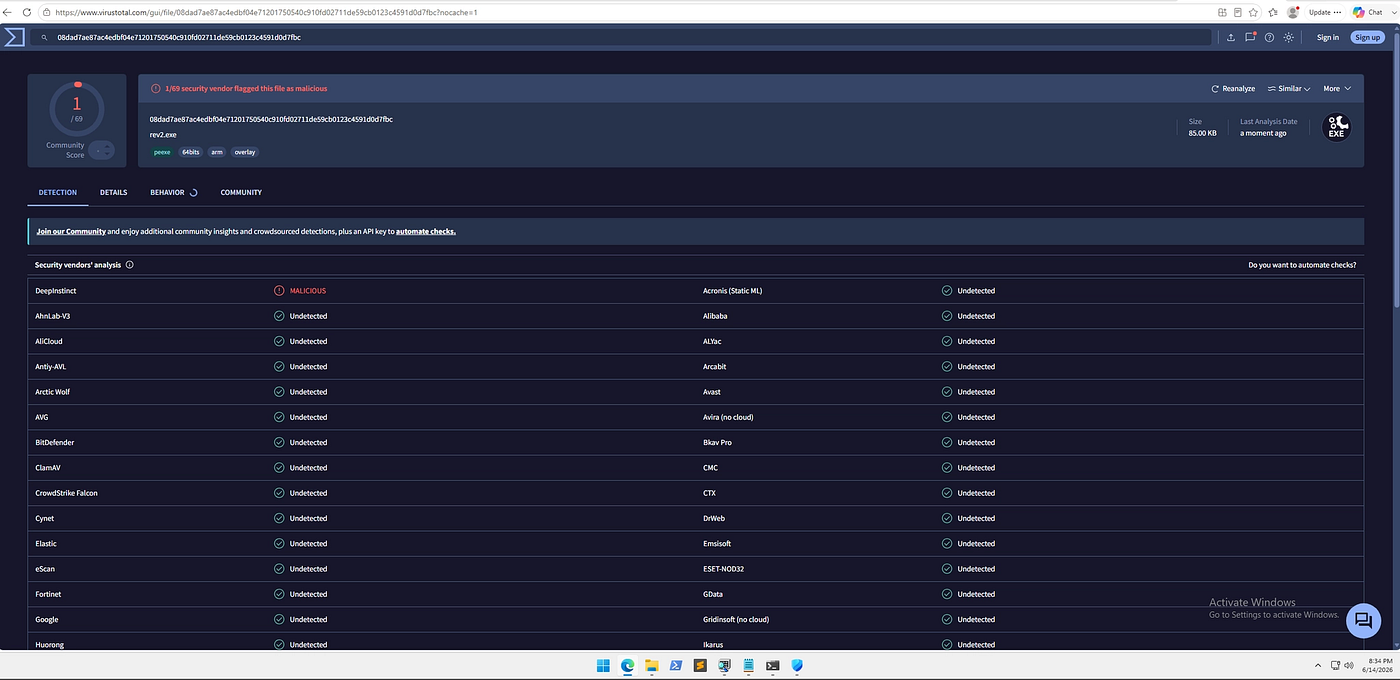1400x680 pixels.
Task: Click the Sign in link
Action: [x=1327, y=37]
